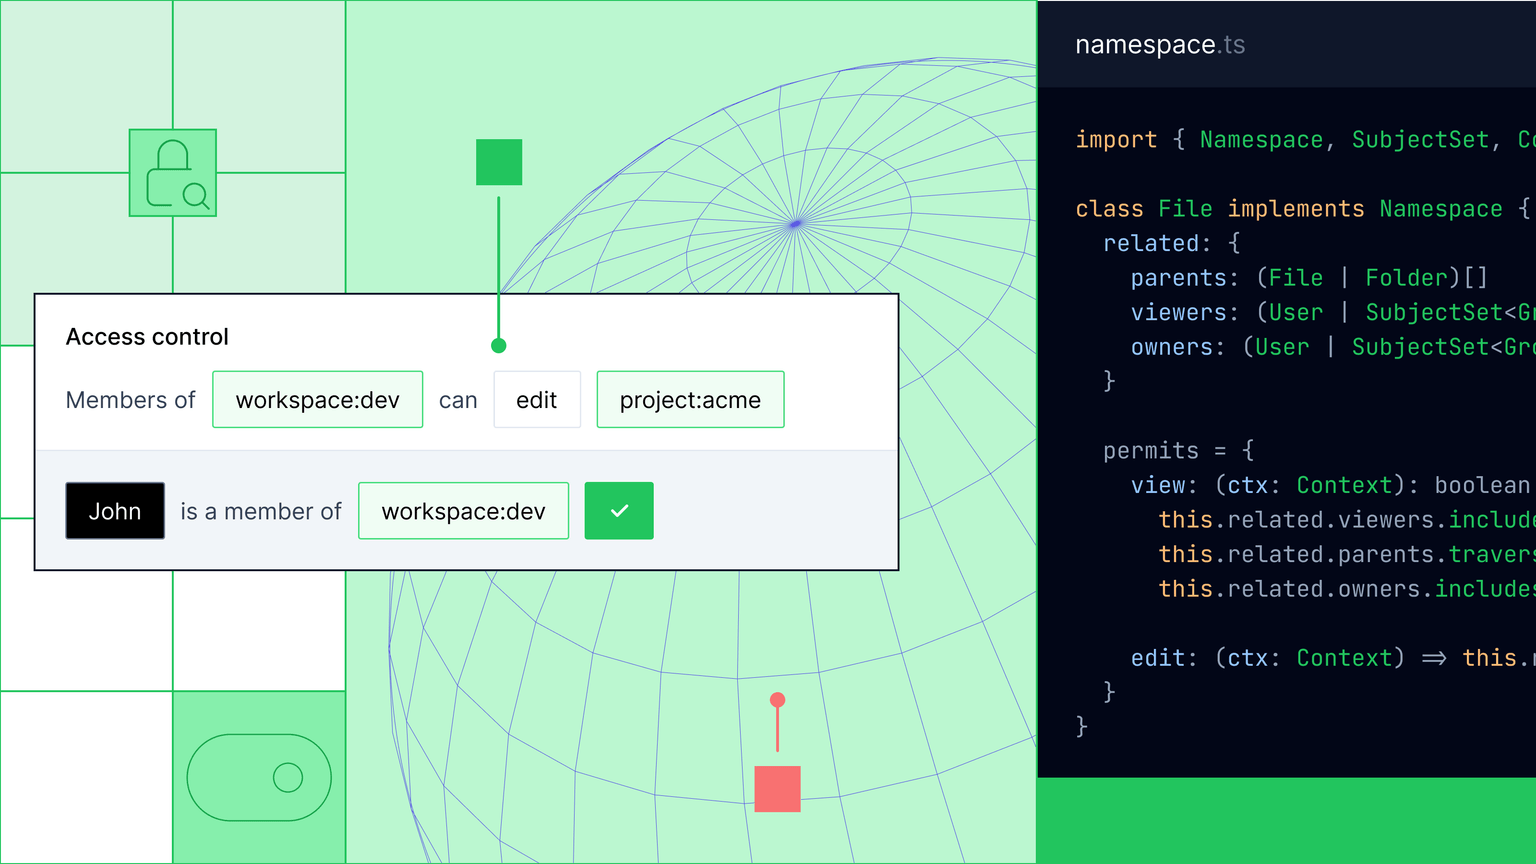Click the coral square marker on the sphere
Image resolution: width=1536 pixels, height=864 pixels.
point(777,789)
